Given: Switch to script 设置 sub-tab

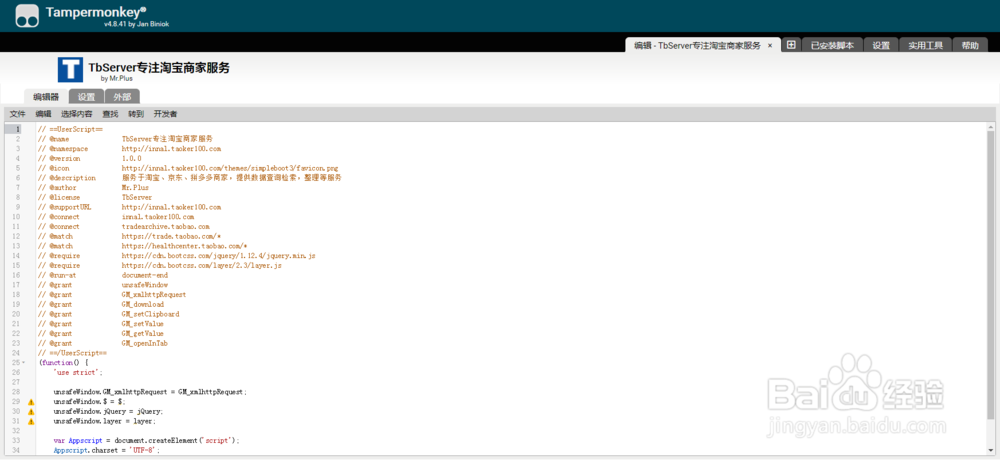Looking at the screenshot, I should (x=86, y=97).
